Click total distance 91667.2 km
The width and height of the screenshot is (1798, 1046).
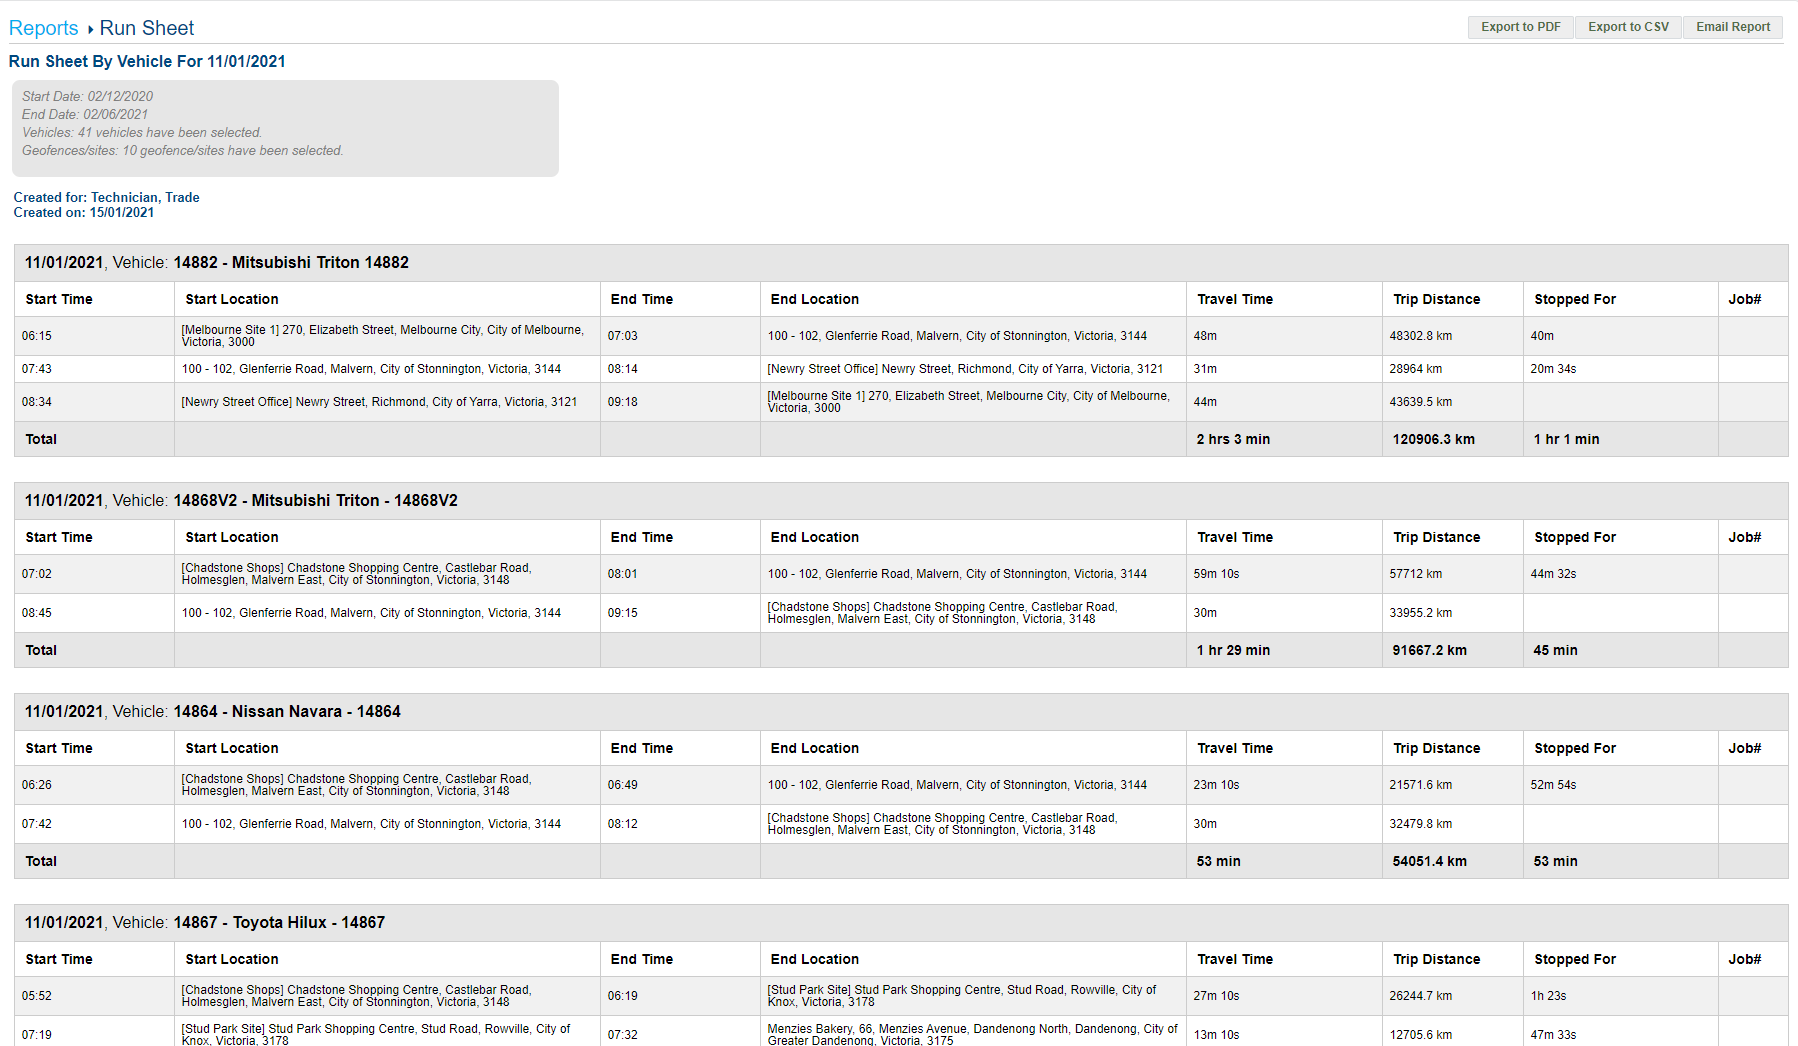coord(1430,650)
